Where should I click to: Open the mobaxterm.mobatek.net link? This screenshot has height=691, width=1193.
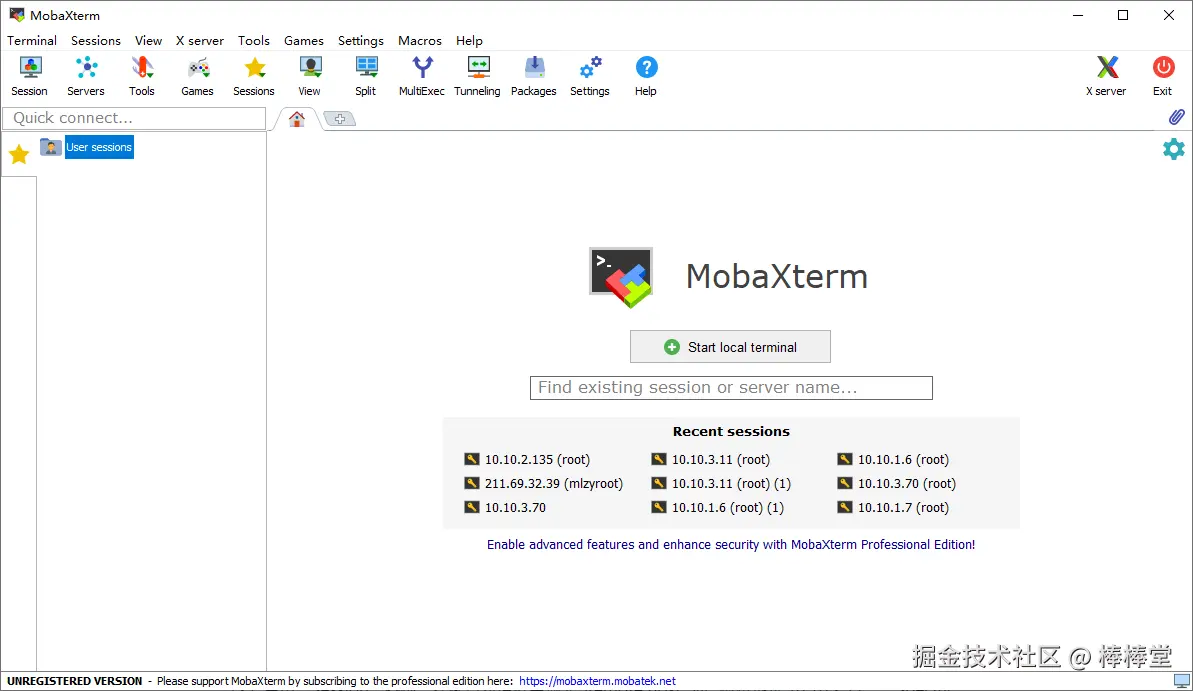point(597,681)
